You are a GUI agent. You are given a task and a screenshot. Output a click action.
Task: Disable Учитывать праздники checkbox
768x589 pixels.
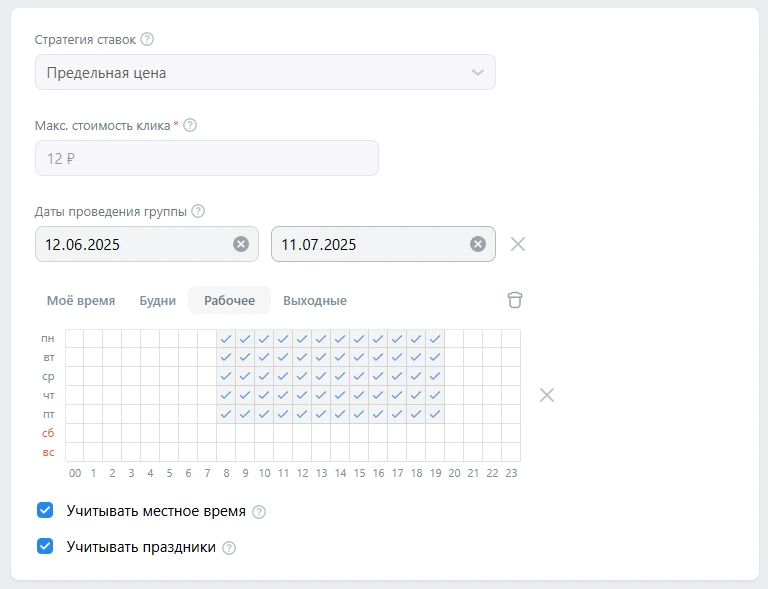(x=45, y=547)
